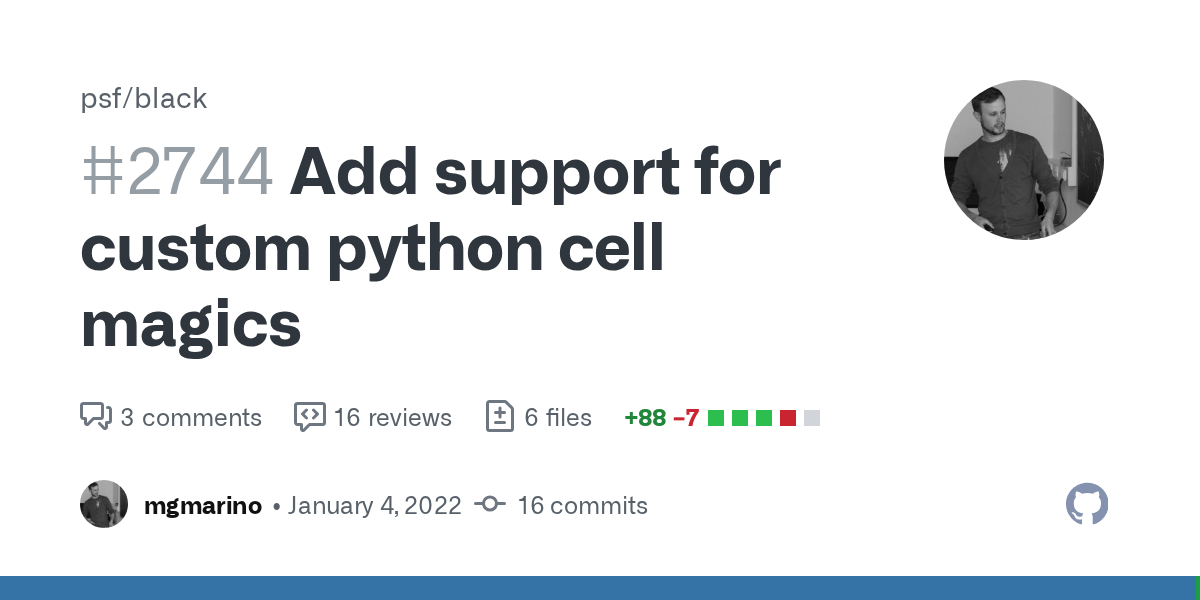
Task: Click the mgmarino username
Action: 203,506
